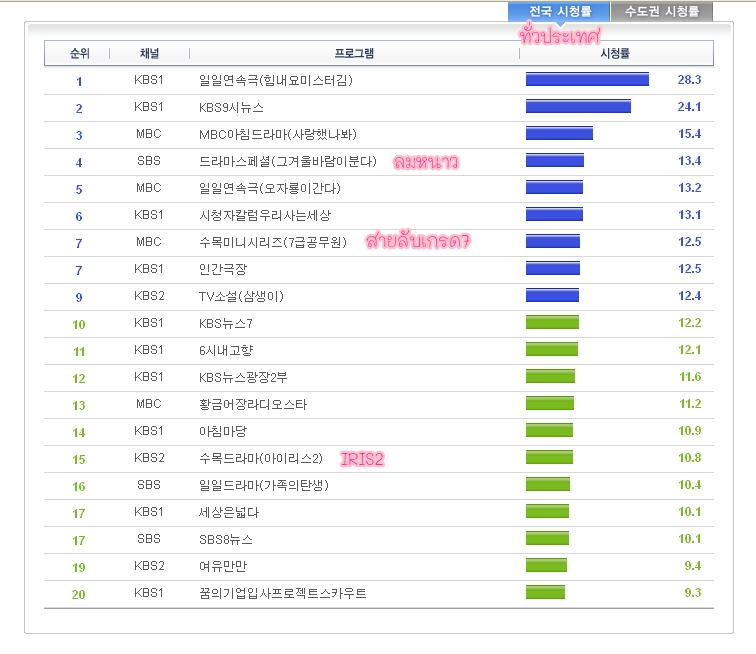Select program 세상은넓다
This screenshot has width=756, height=654.
[x=229, y=512]
